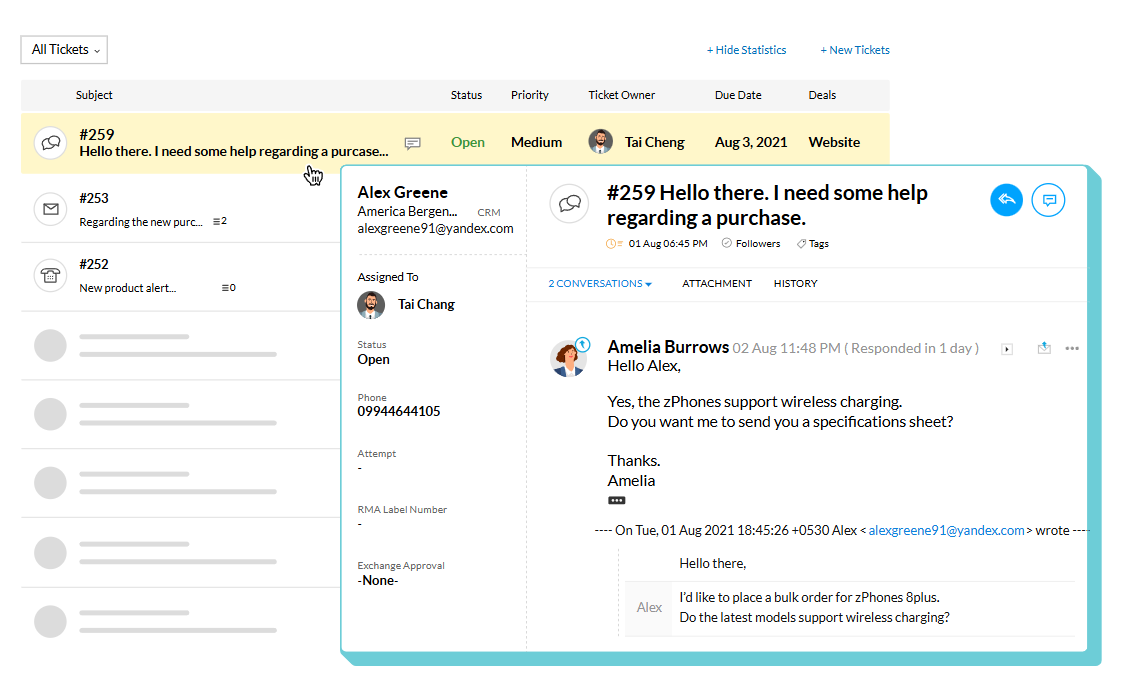
Task: Open the alexgreene91@yandex.com email link
Action: point(944,530)
